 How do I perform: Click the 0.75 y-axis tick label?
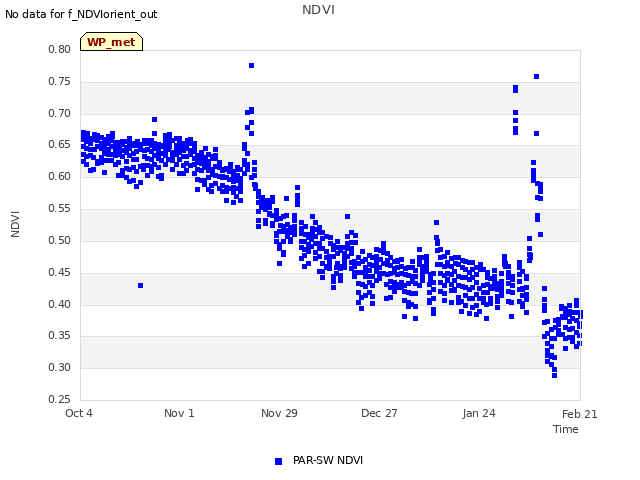60,81
